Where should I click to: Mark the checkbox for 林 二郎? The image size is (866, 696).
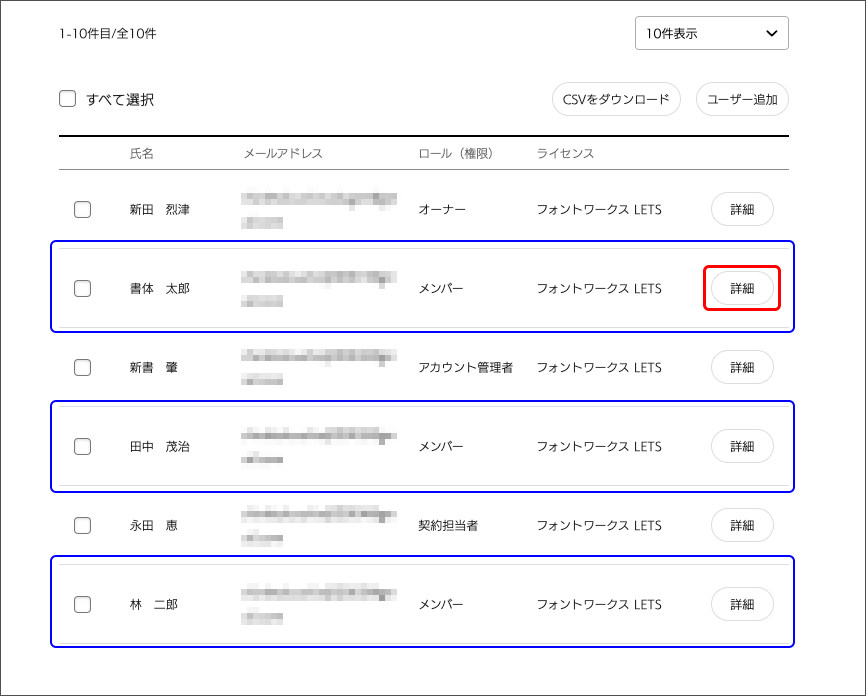(x=83, y=604)
